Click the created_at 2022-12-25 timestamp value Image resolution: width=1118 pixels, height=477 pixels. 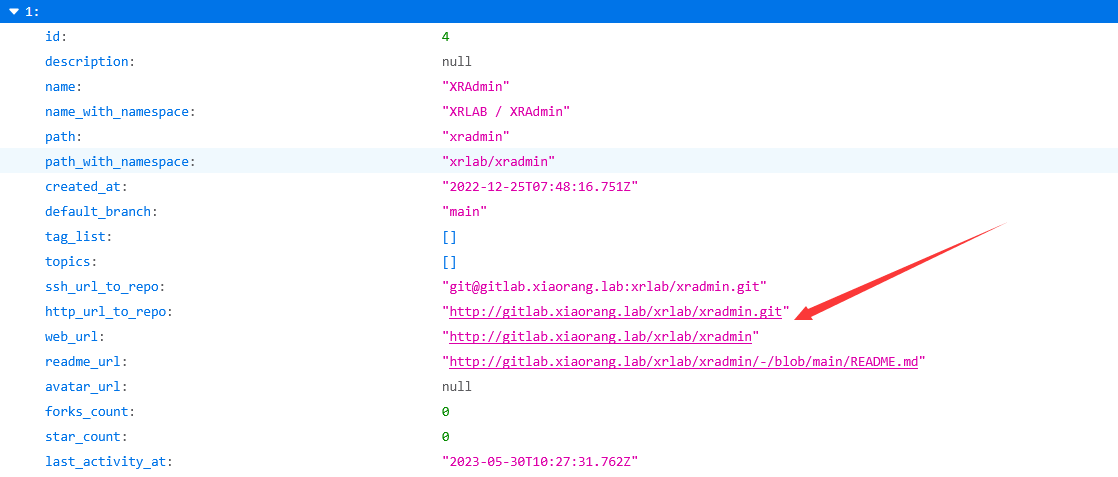pyautogui.click(x=539, y=187)
